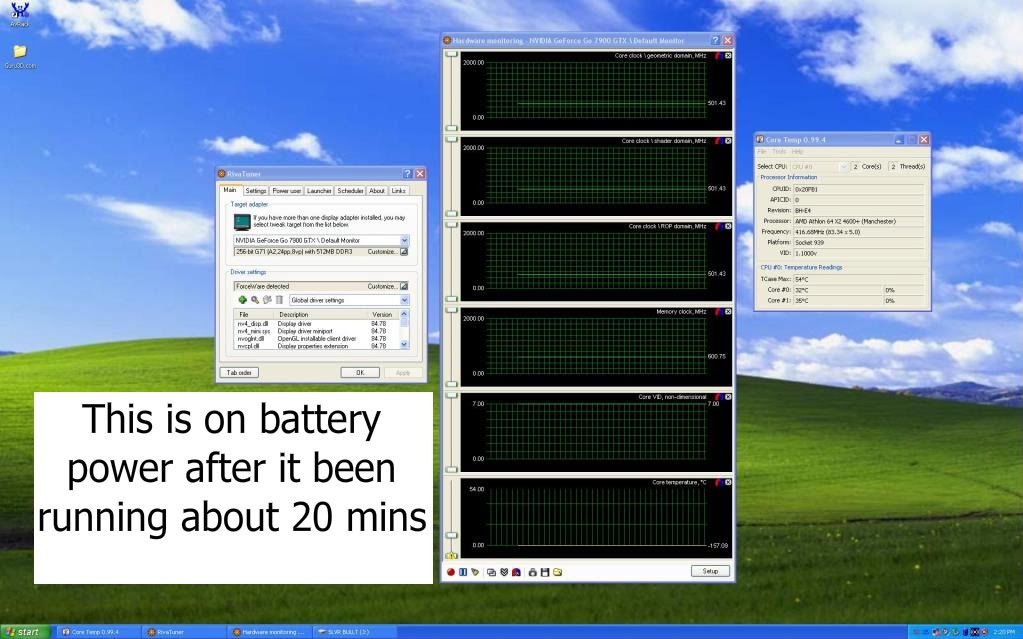This screenshot has height=639, width=1023.
Task: Open the Help menu in Core Temp
Action: click(x=797, y=151)
